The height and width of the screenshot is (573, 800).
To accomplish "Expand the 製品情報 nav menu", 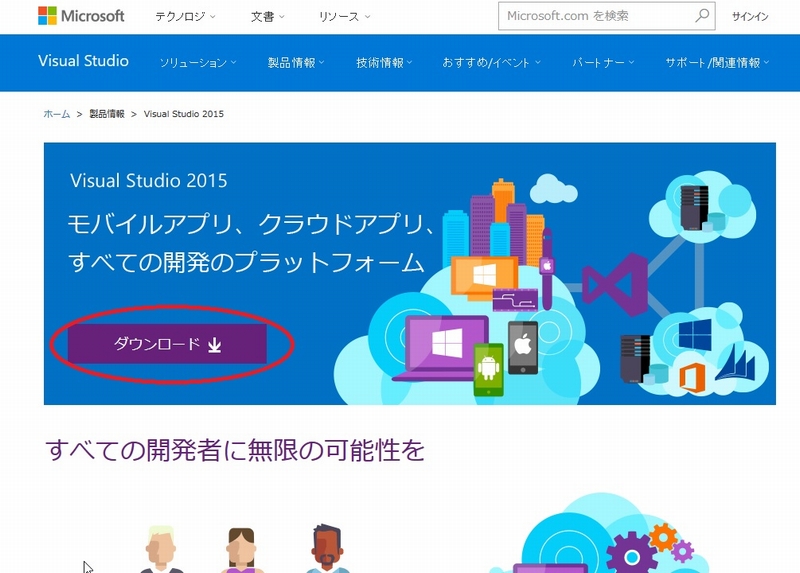I will click(x=296, y=62).
